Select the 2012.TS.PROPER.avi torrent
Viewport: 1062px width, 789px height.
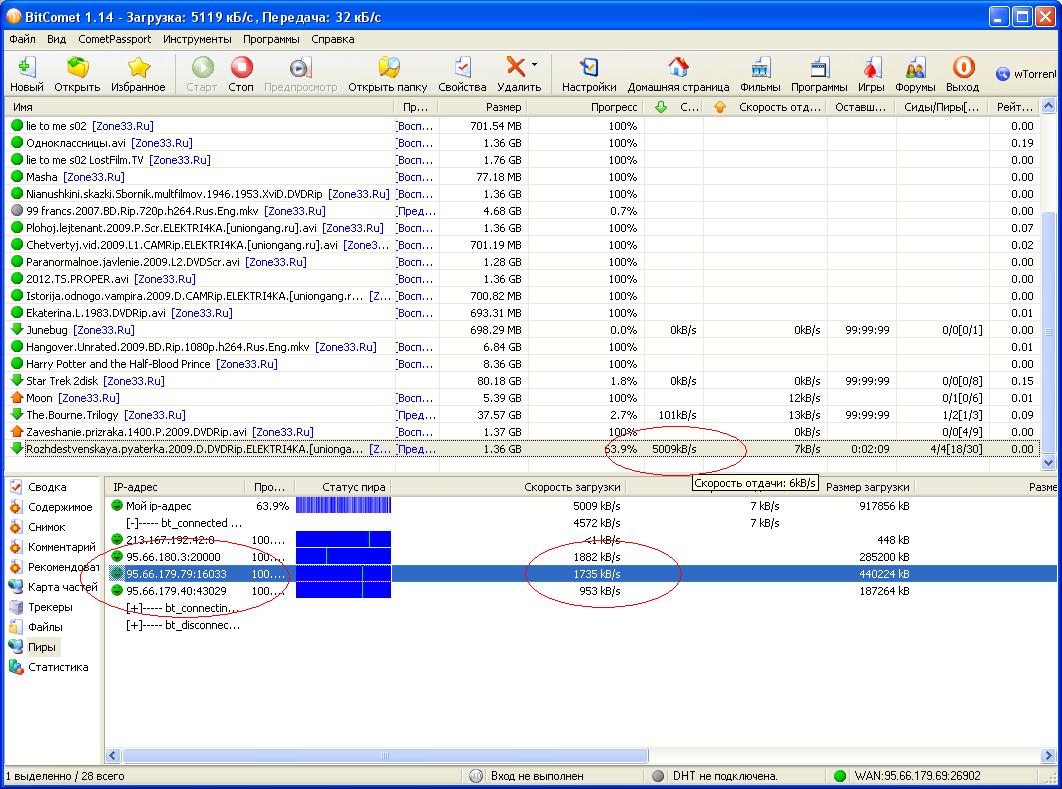pos(523,279)
